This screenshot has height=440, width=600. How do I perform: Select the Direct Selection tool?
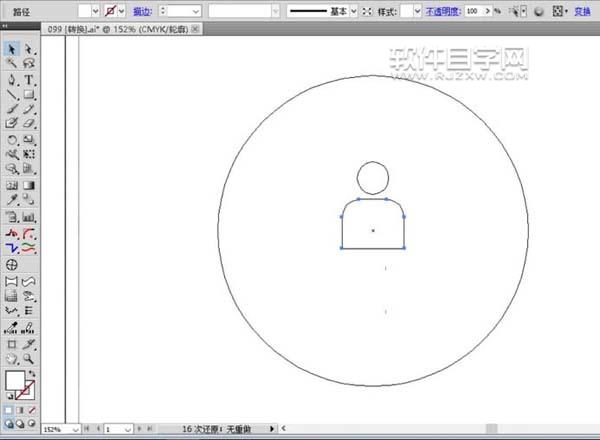pyautogui.click(x=29, y=49)
